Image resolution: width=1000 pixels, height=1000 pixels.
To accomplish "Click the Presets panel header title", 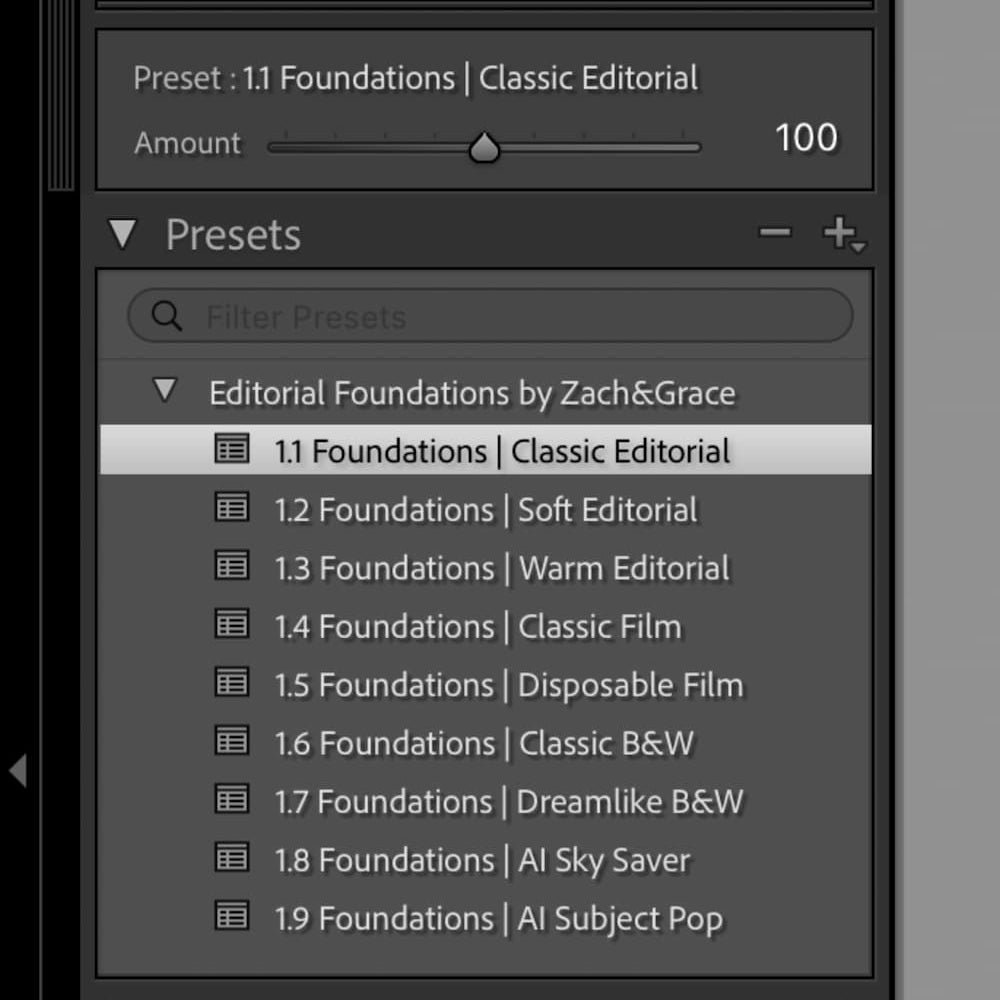I will click(233, 235).
